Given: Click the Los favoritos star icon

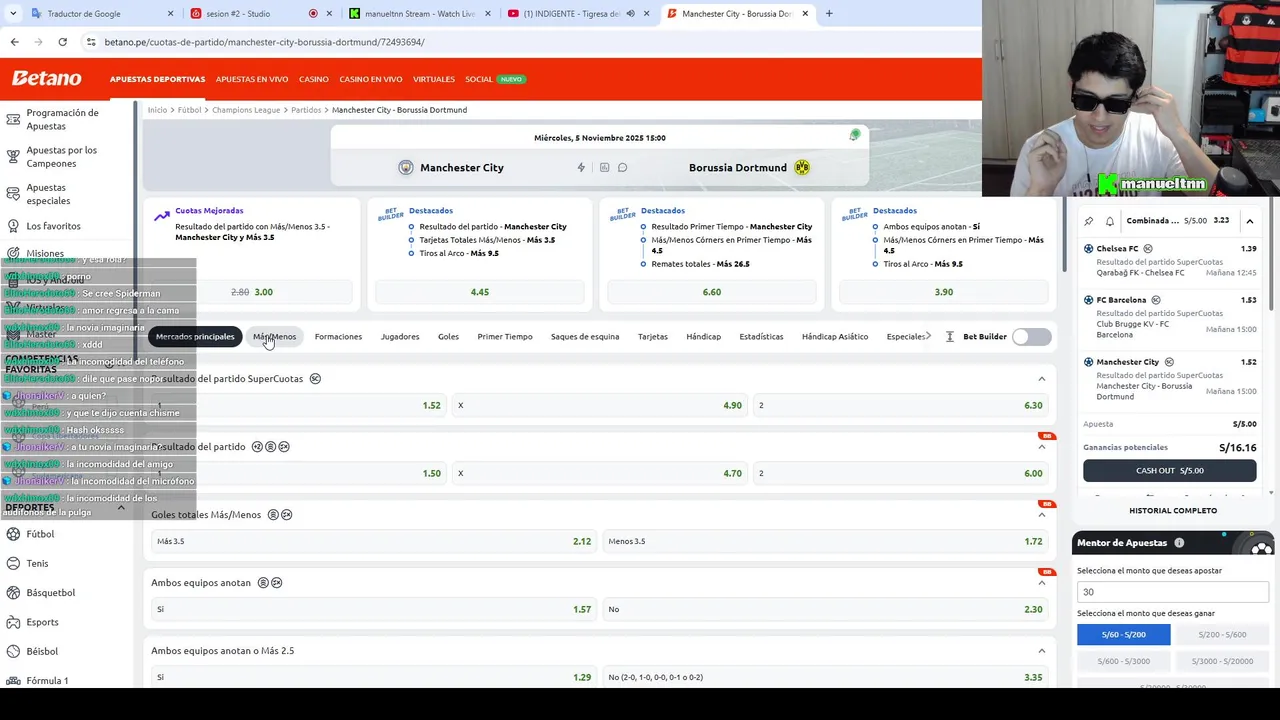Looking at the screenshot, I should 13,226.
